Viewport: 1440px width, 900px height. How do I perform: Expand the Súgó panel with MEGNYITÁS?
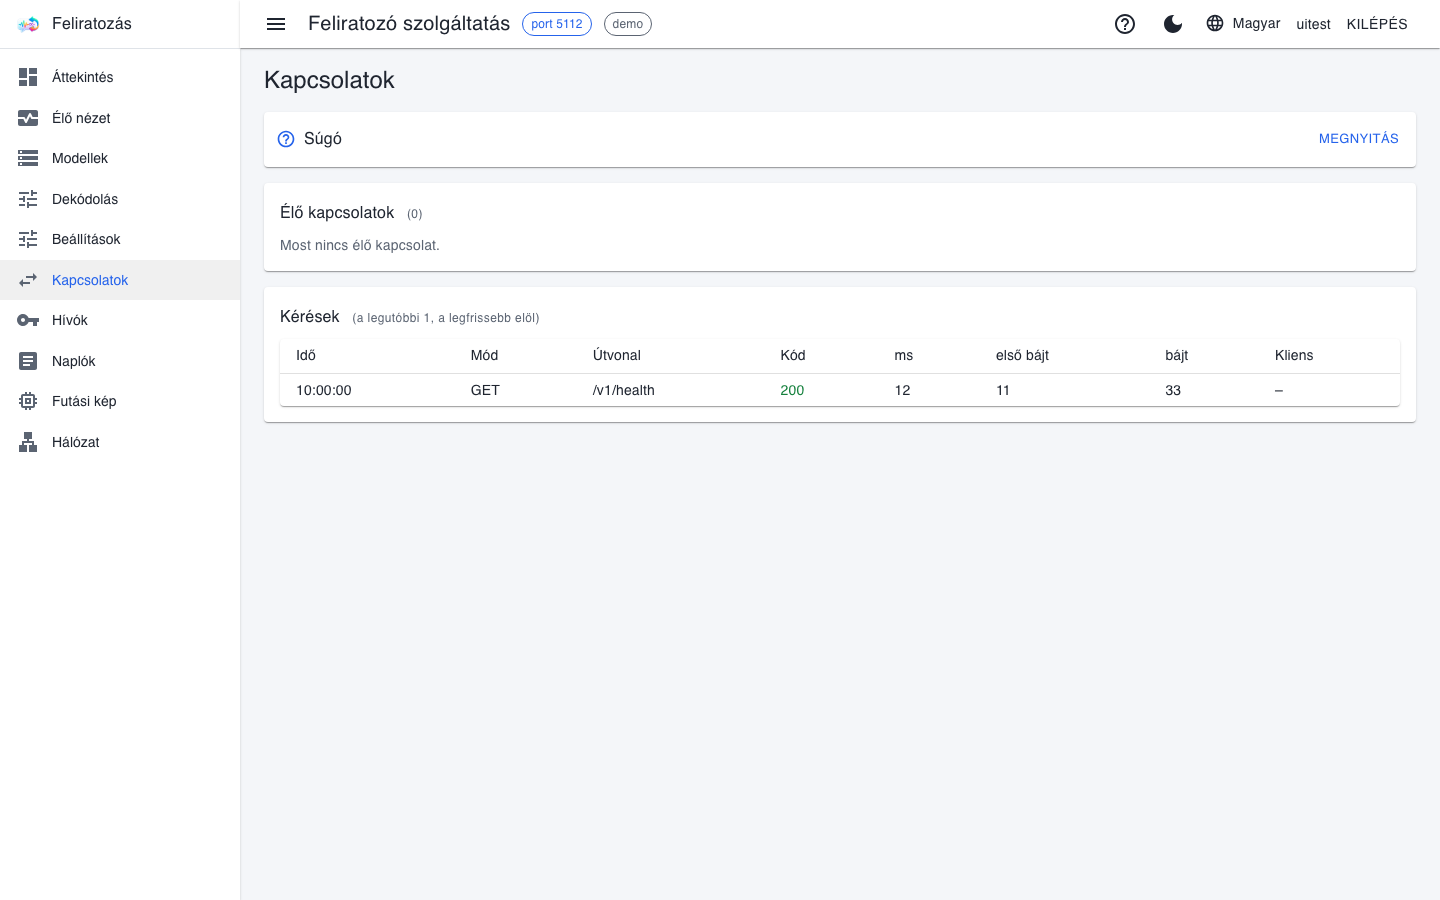pyautogui.click(x=1358, y=139)
